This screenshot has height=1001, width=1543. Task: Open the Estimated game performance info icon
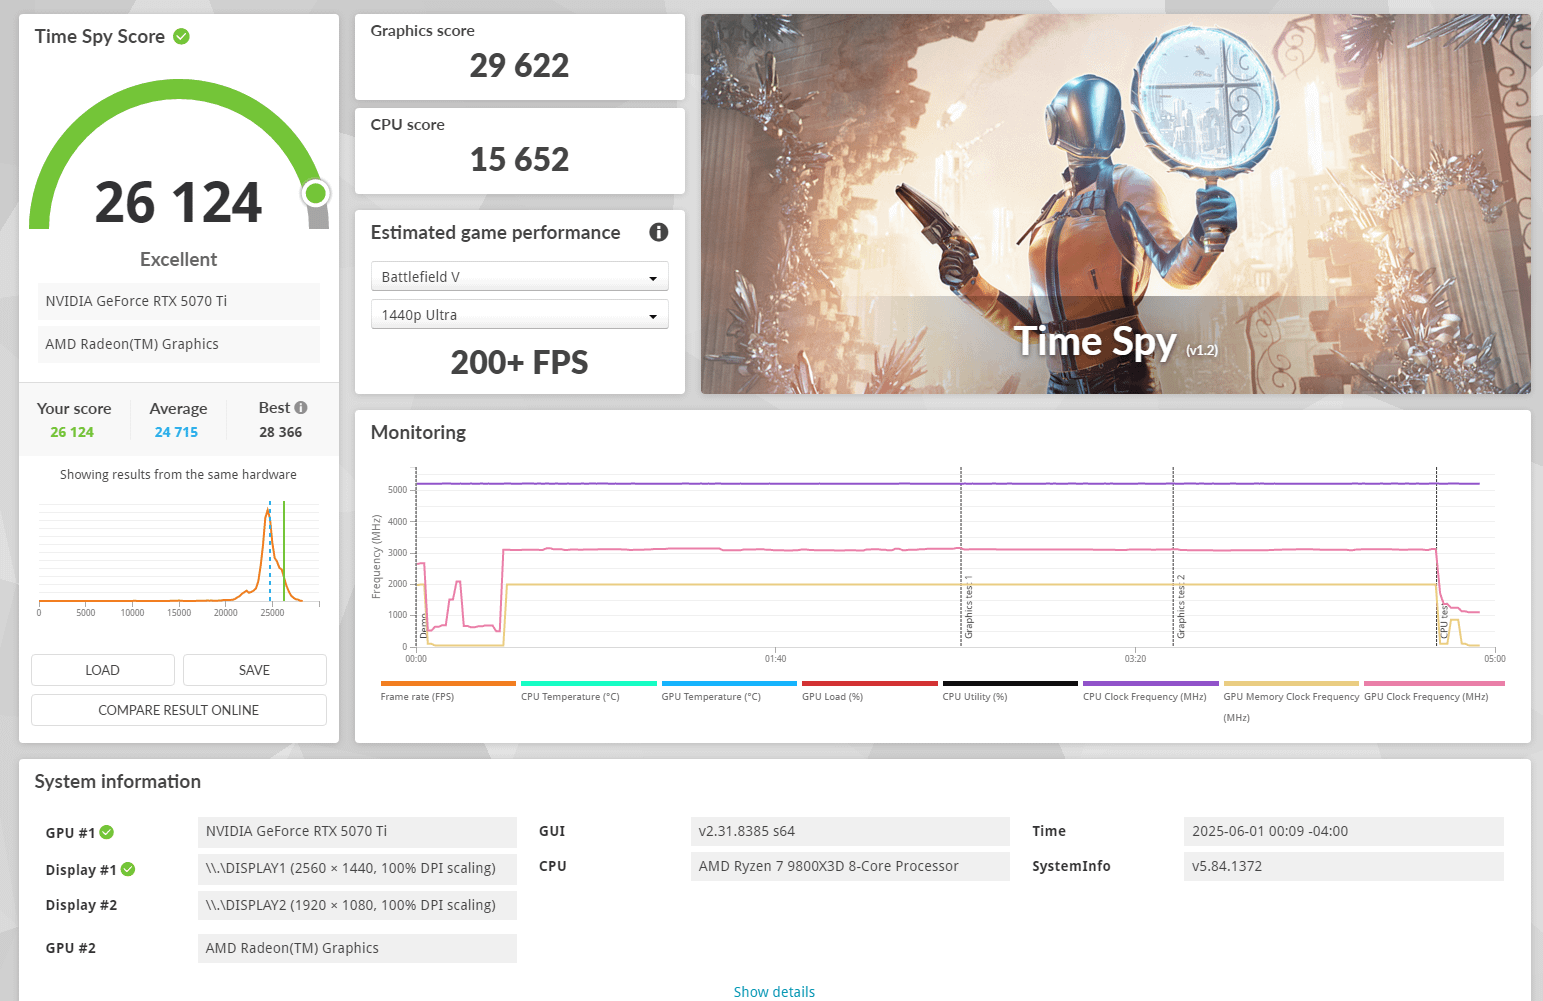(x=658, y=232)
